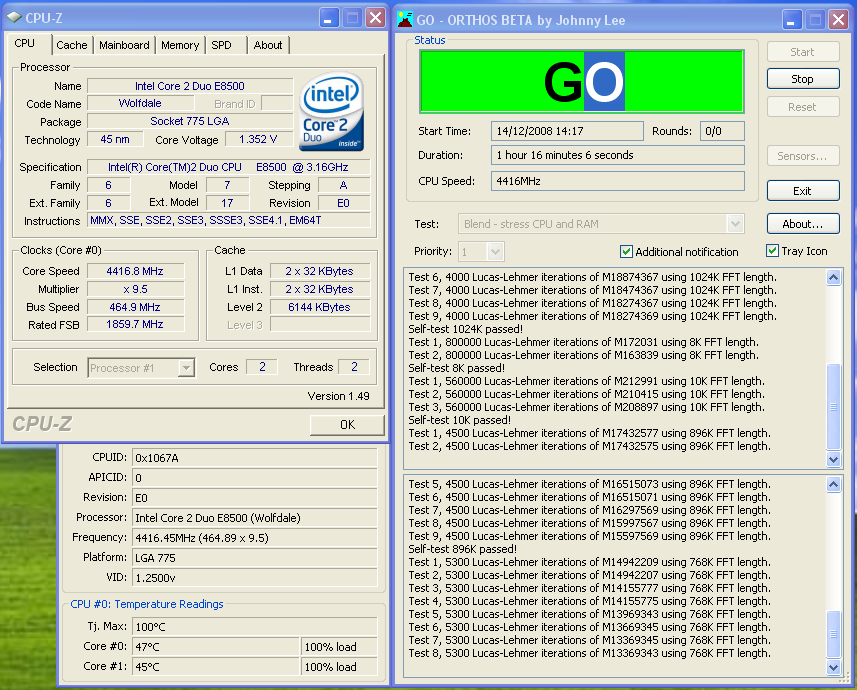Open the Mainboard tab

tap(124, 45)
